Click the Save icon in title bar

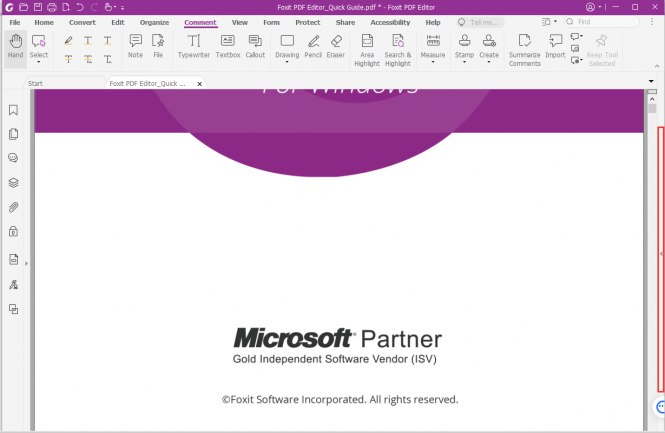point(38,7)
